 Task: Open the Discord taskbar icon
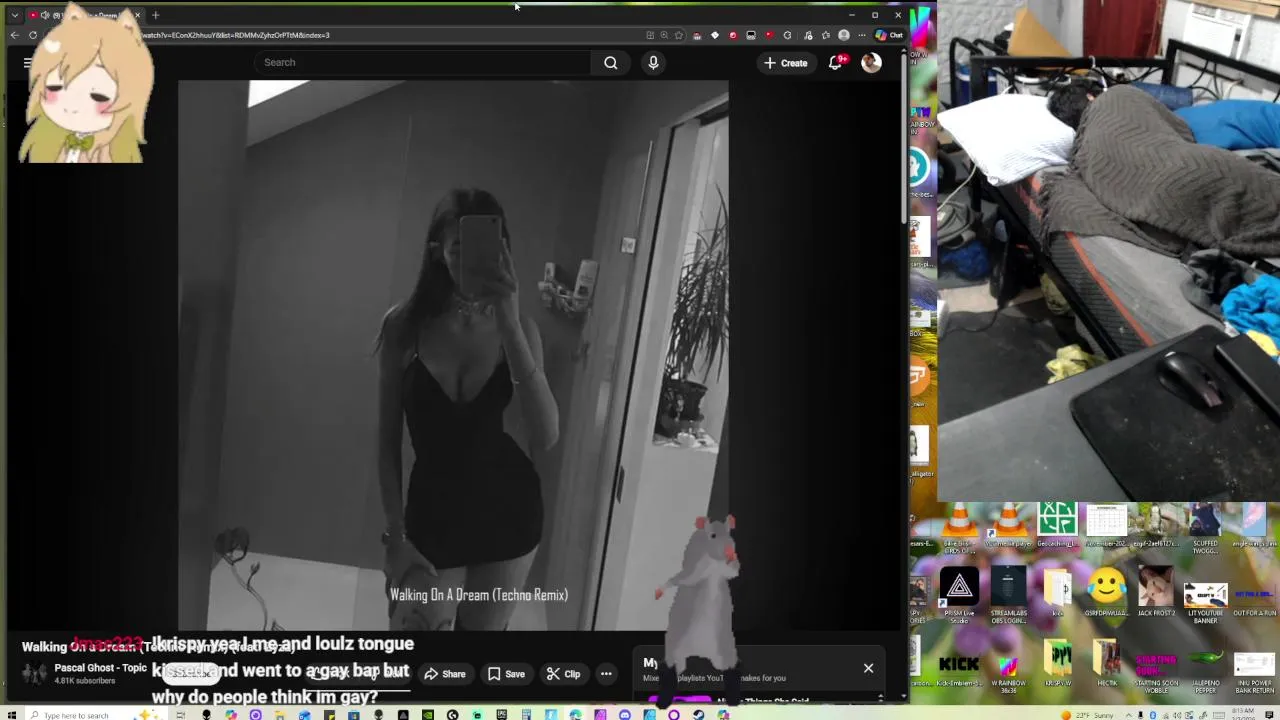tap(624, 715)
